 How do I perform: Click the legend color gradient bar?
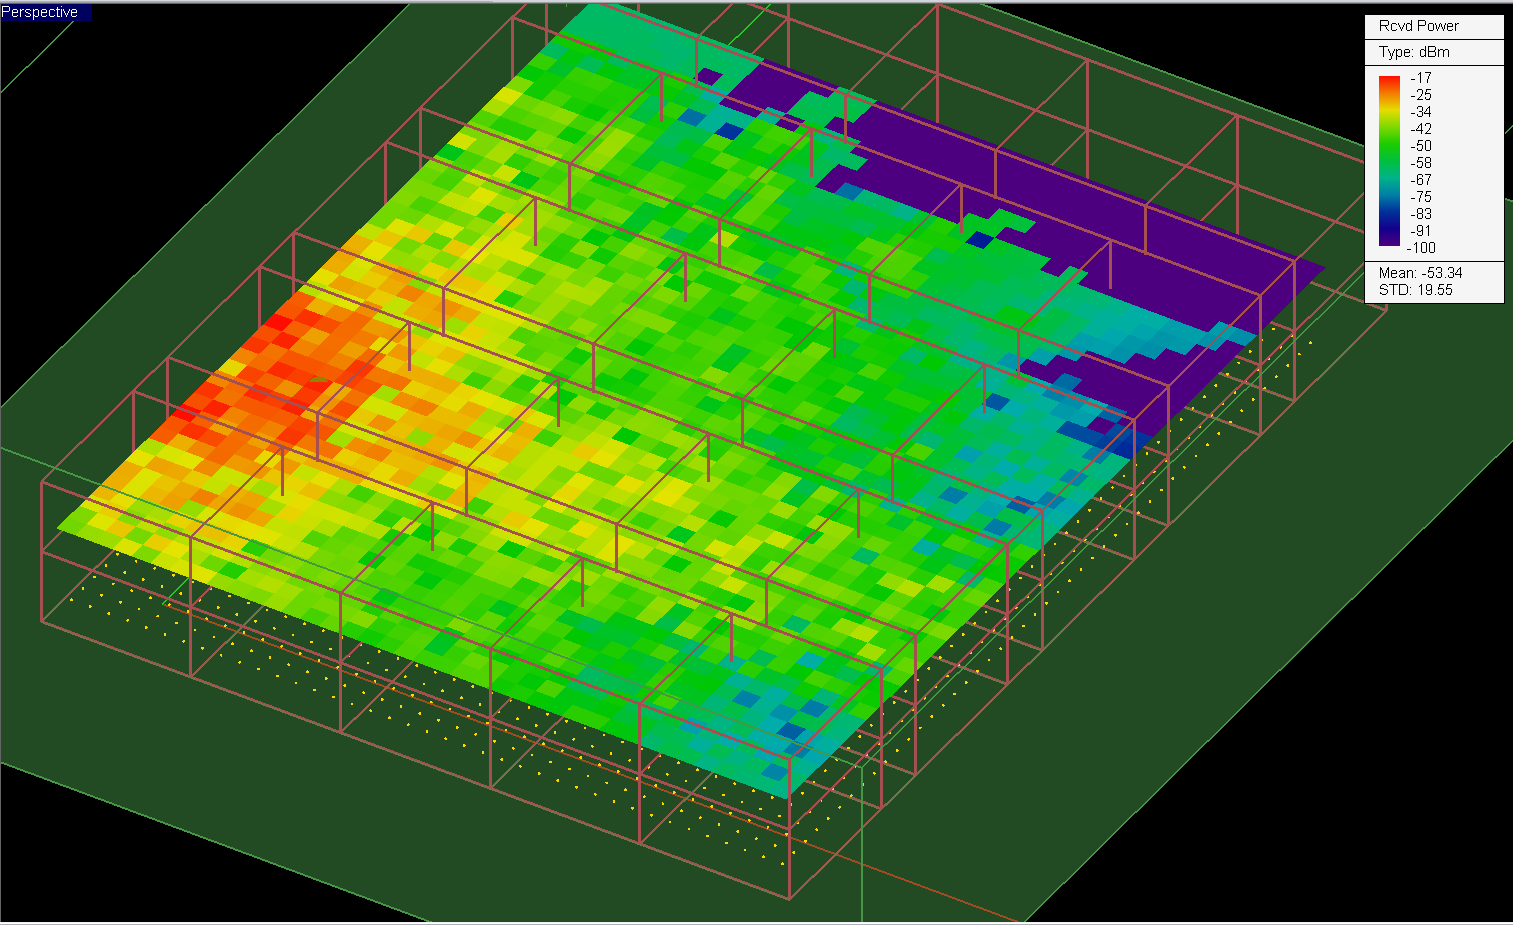pos(1389,161)
